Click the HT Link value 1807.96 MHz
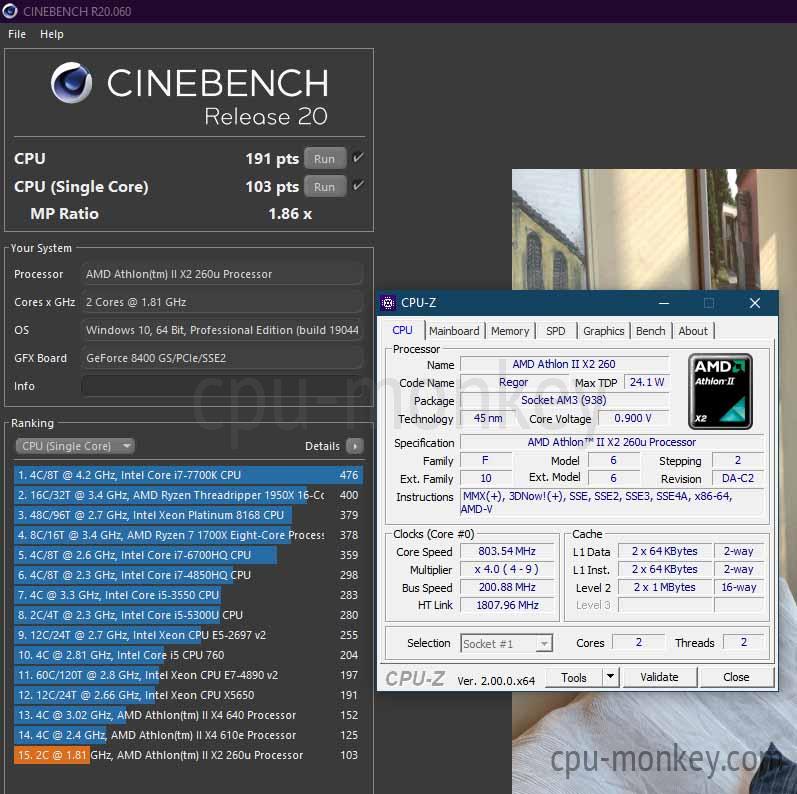The image size is (797, 794). coord(507,605)
